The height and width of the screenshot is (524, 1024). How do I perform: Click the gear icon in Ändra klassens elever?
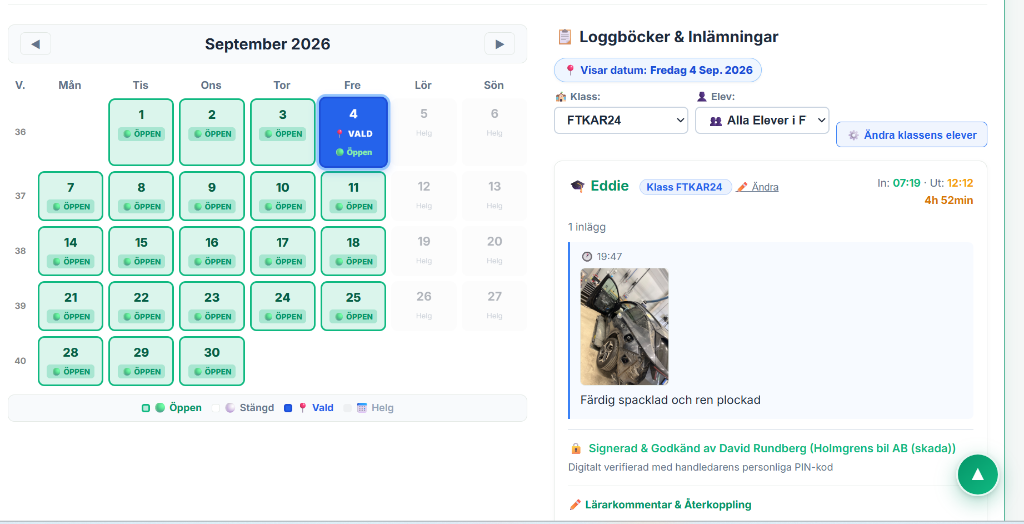[x=853, y=135]
